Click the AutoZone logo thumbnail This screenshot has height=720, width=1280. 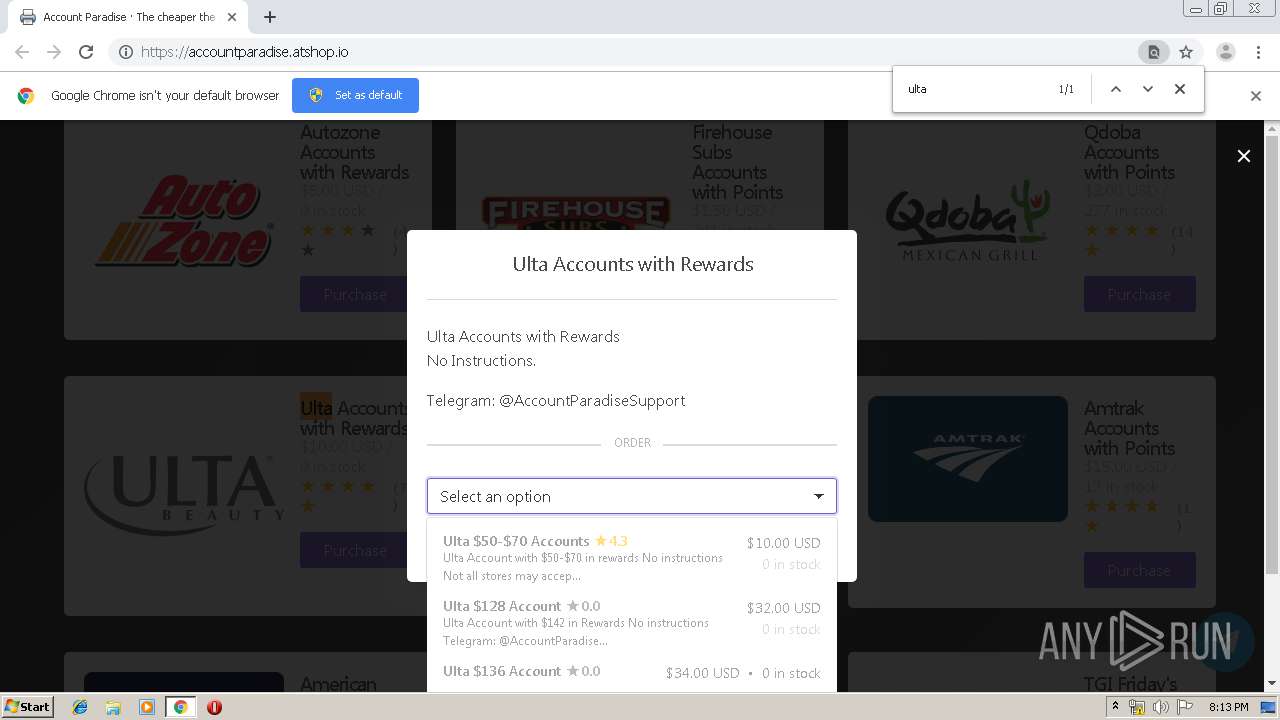184,222
